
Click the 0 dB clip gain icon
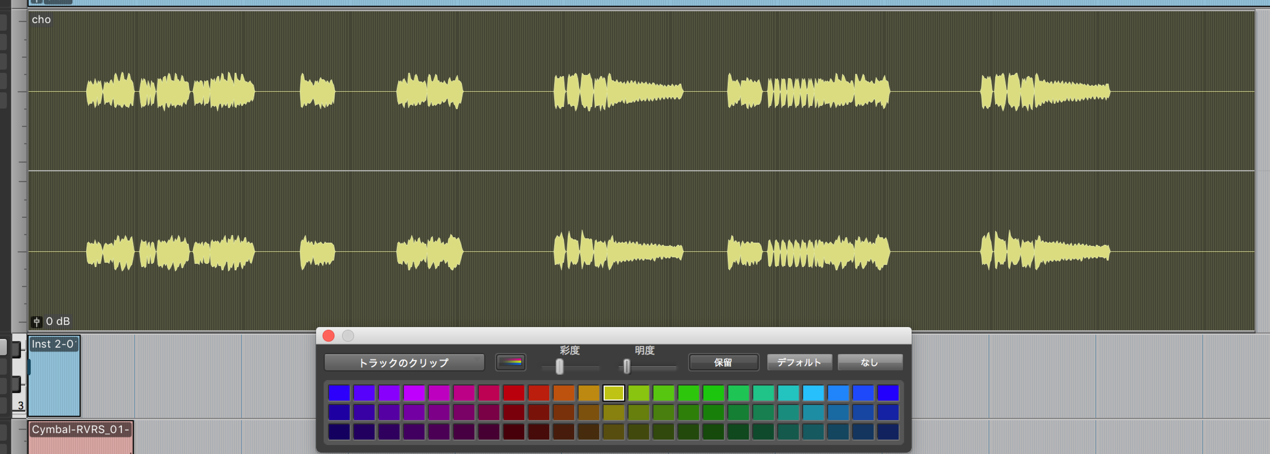[x=37, y=322]
